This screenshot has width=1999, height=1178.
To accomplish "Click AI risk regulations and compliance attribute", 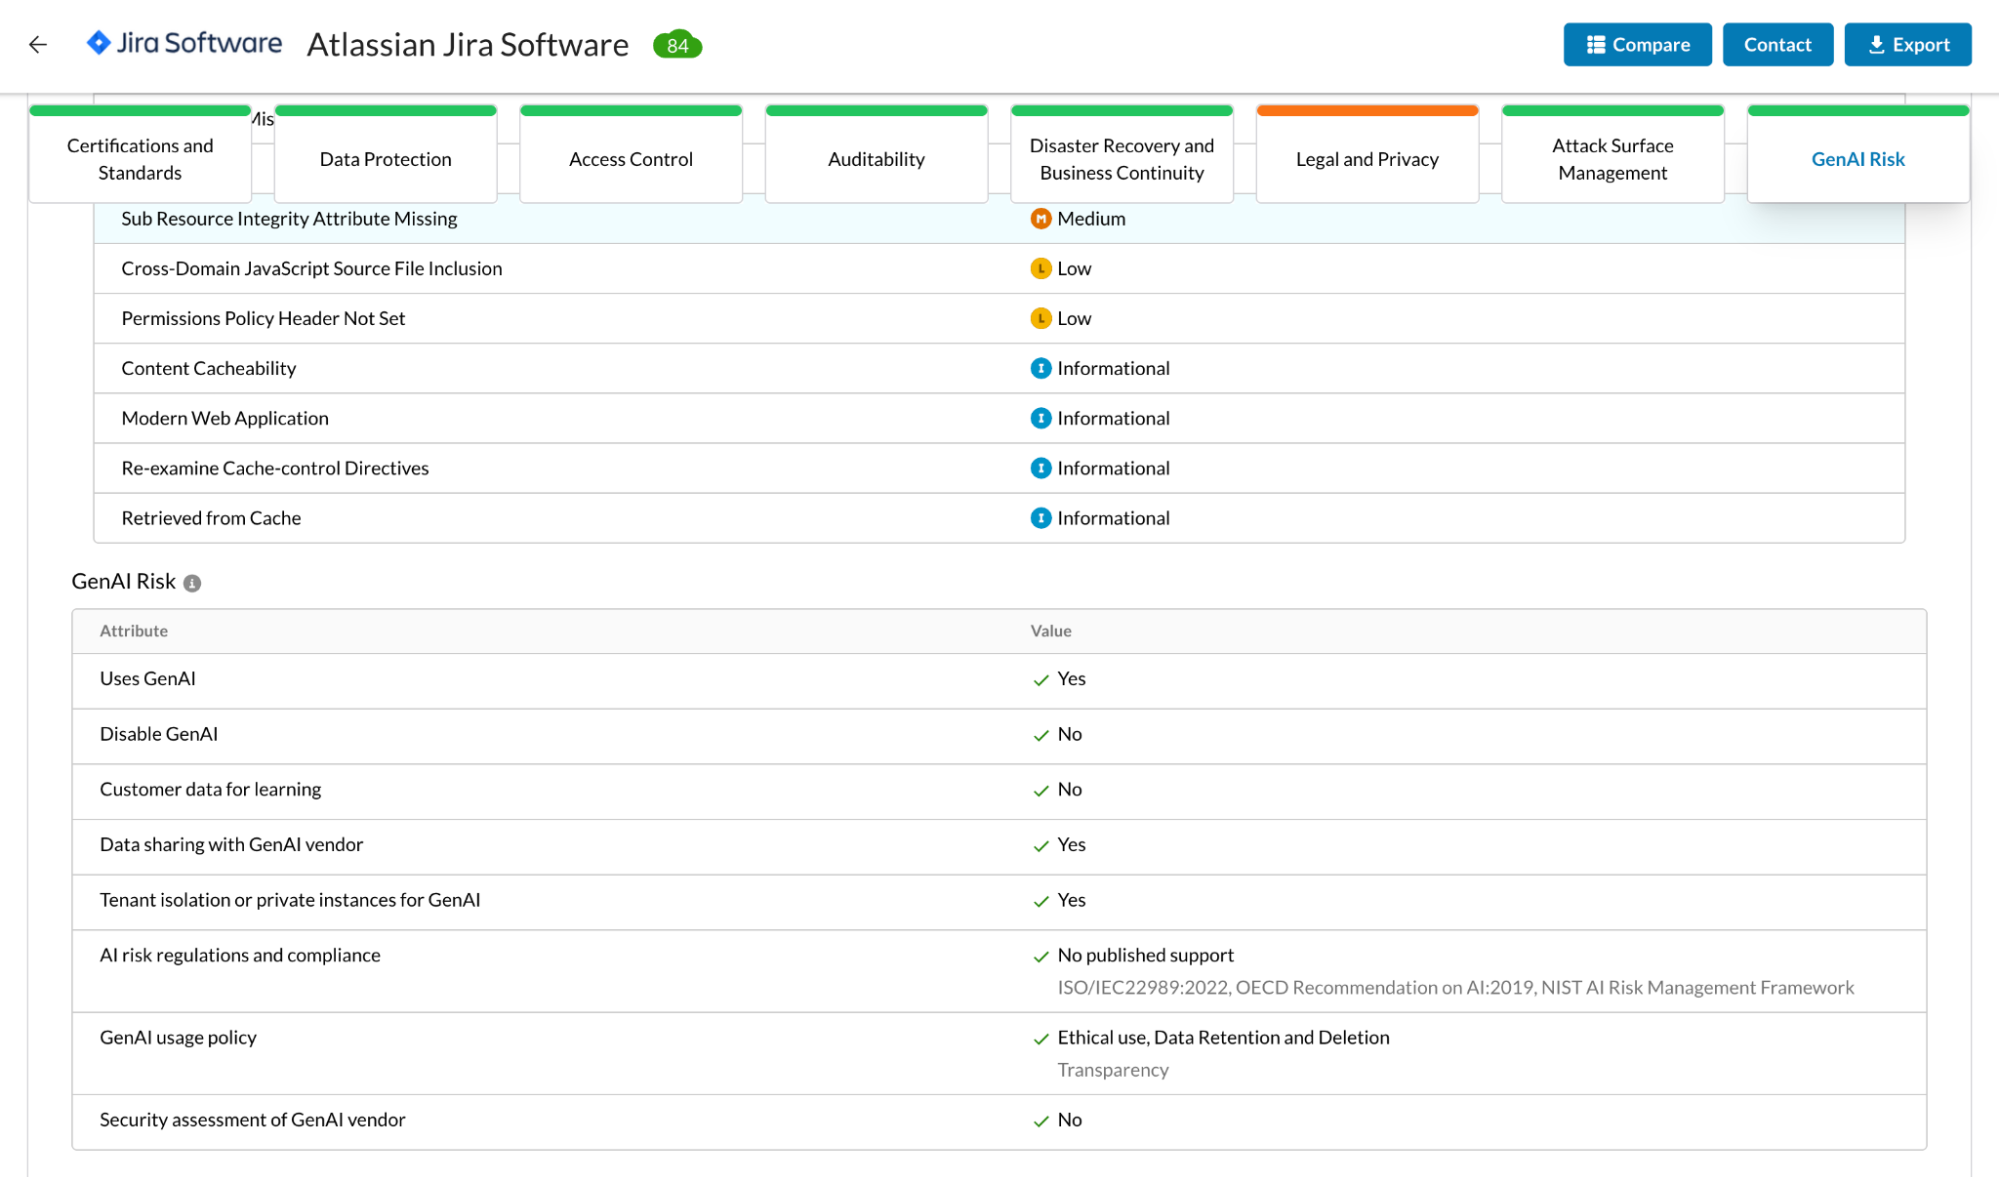I will 240,956.
